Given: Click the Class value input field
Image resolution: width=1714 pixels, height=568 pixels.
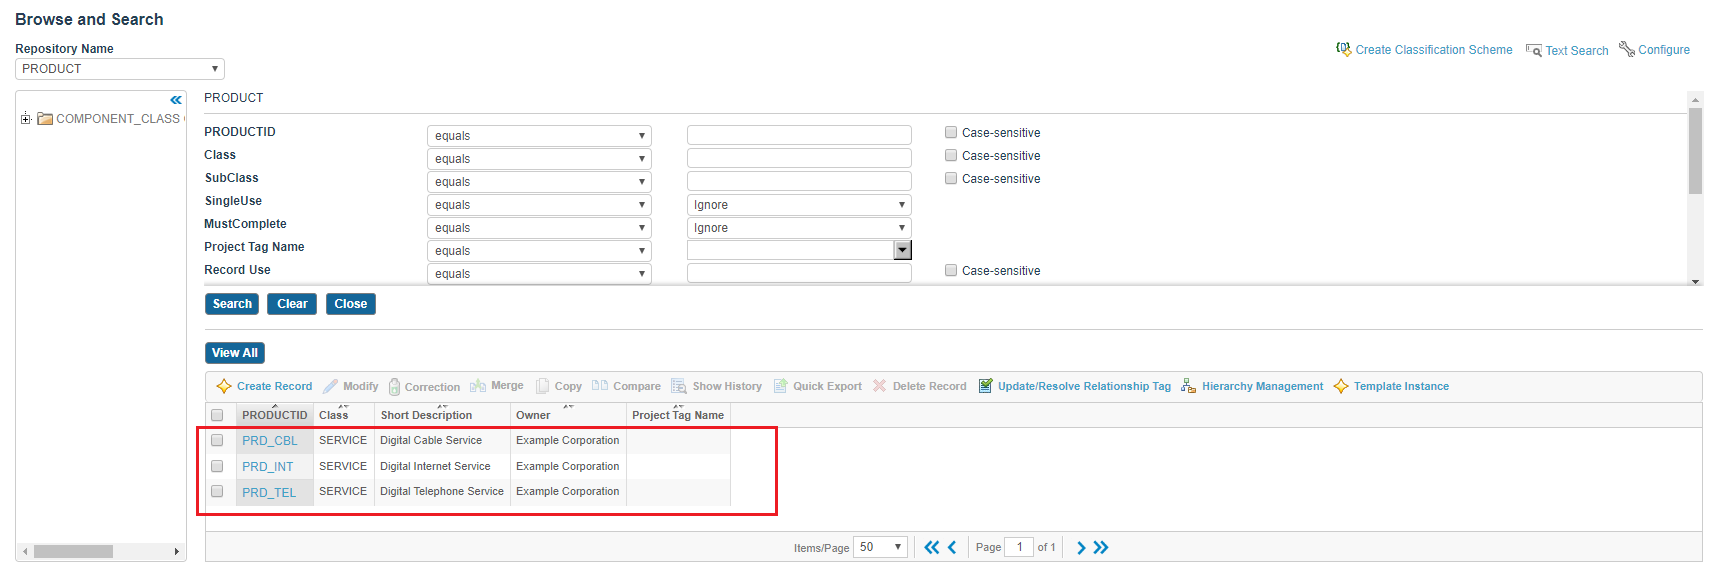Looking at the screenshot, I should [799, 158].
